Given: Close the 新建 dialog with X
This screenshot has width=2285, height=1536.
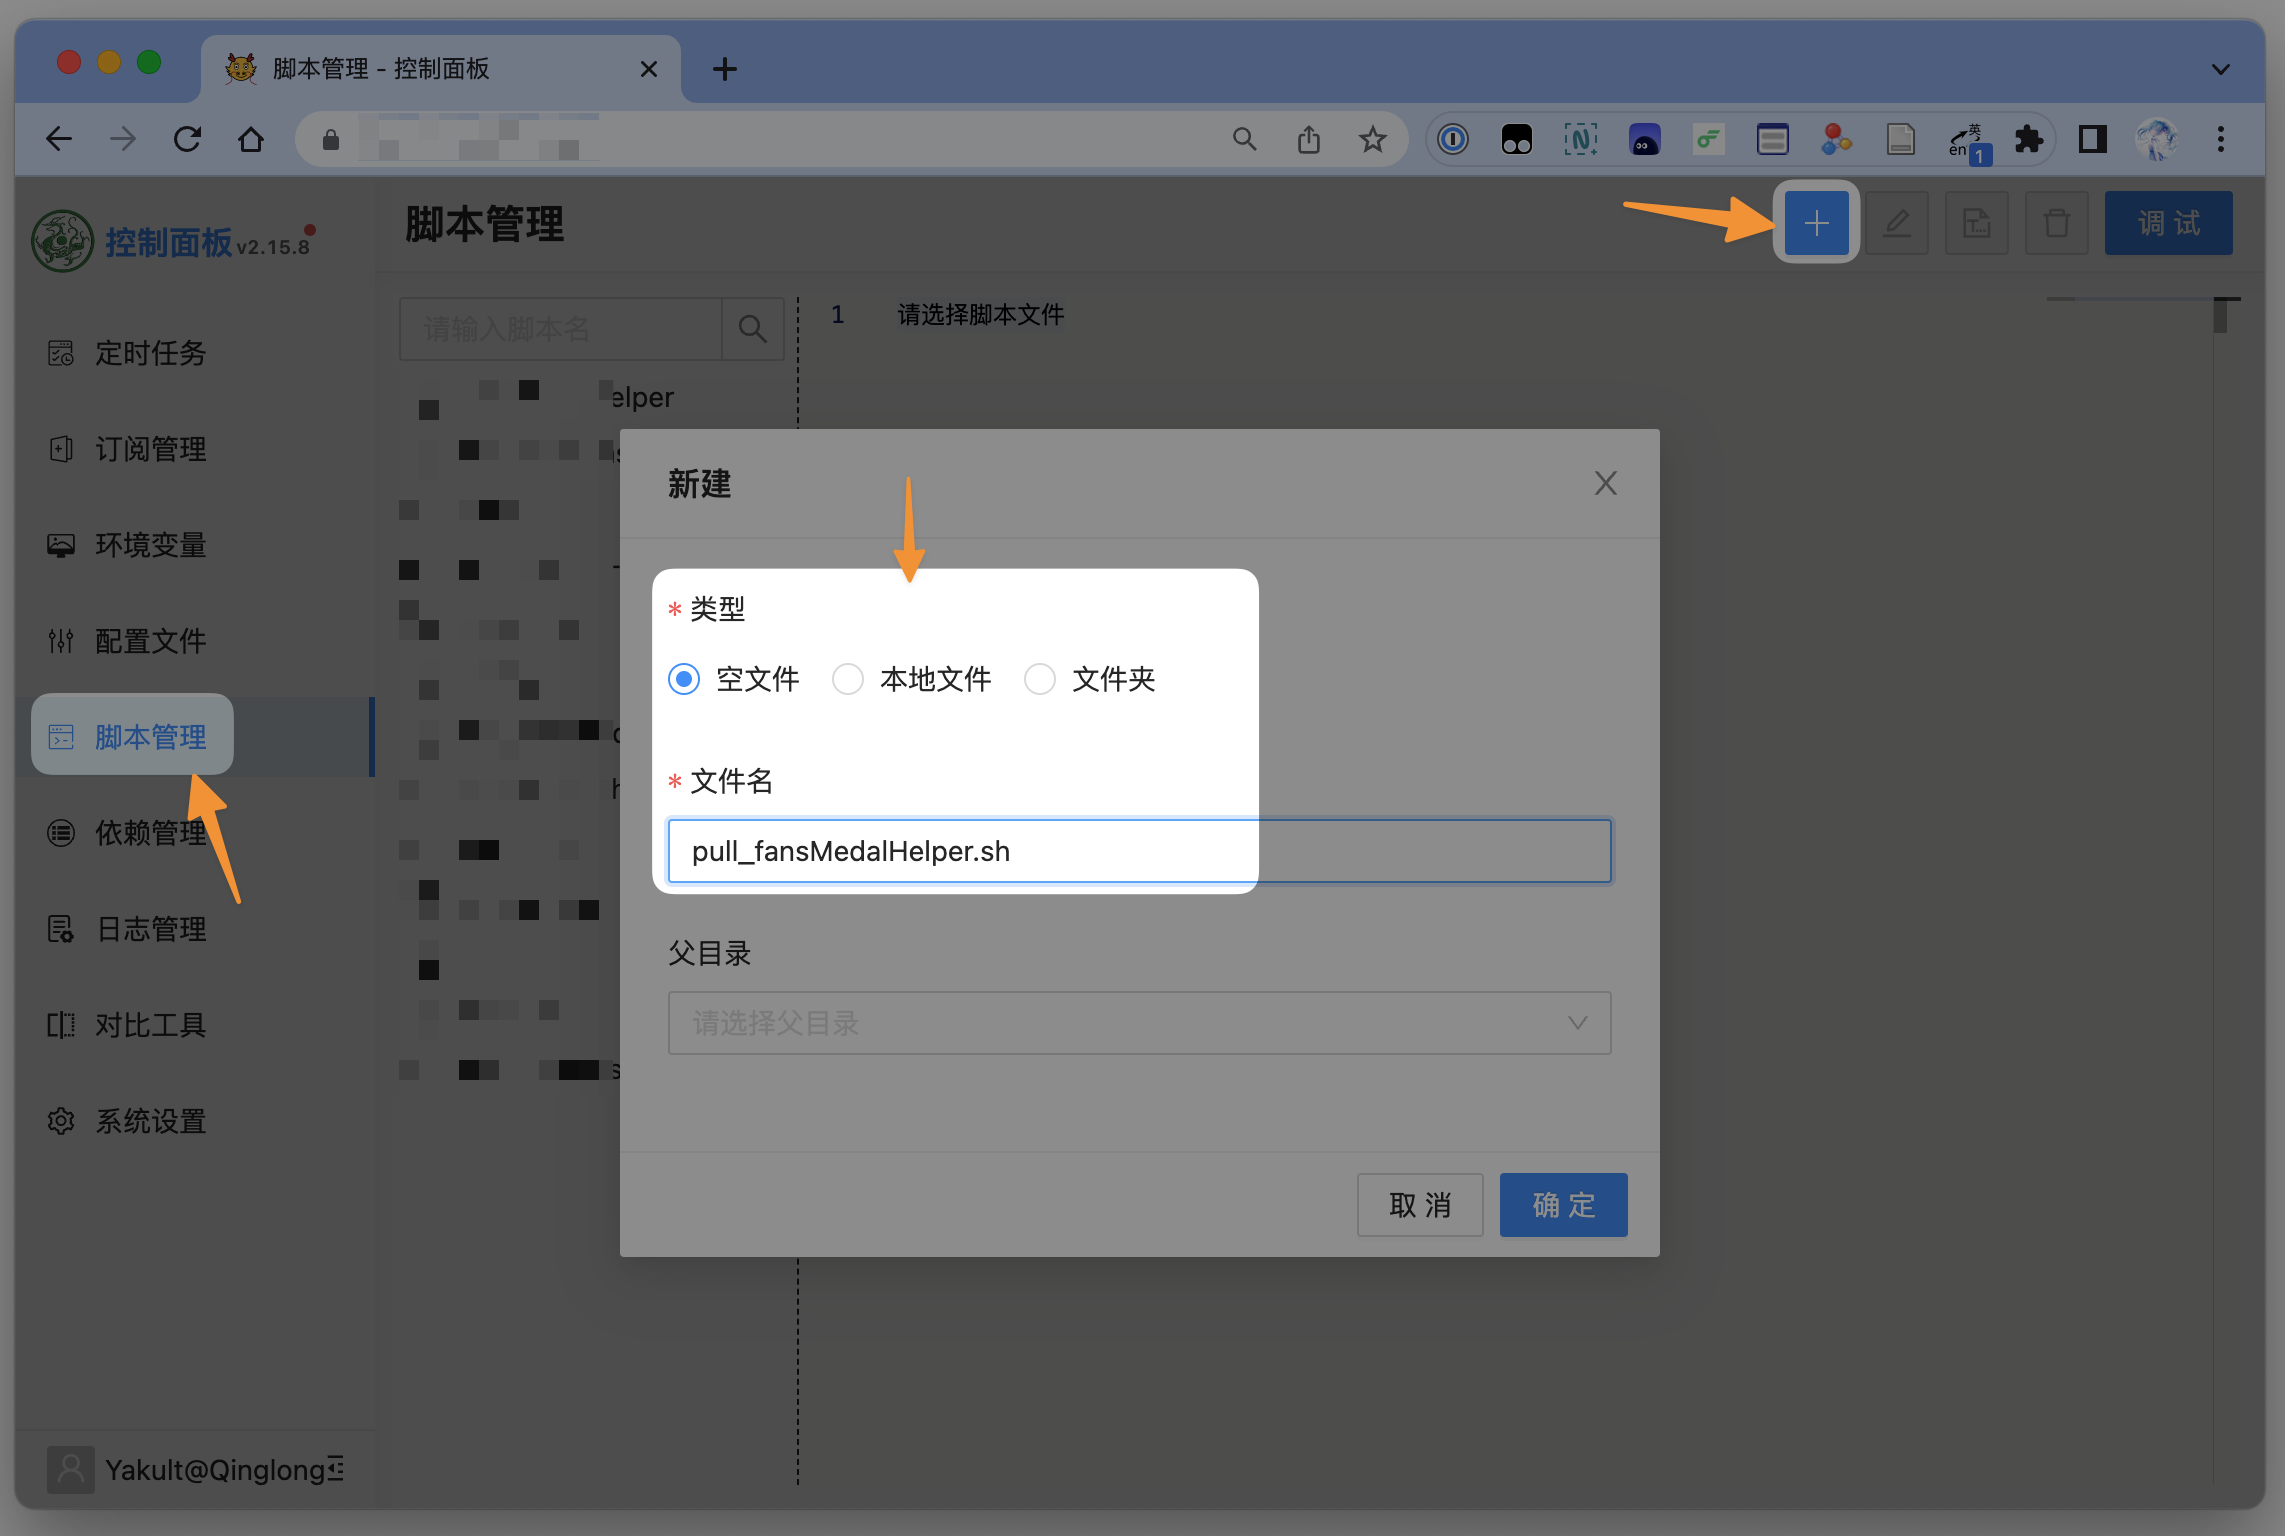Looking at the screenshot, I should pos(1605,483).
